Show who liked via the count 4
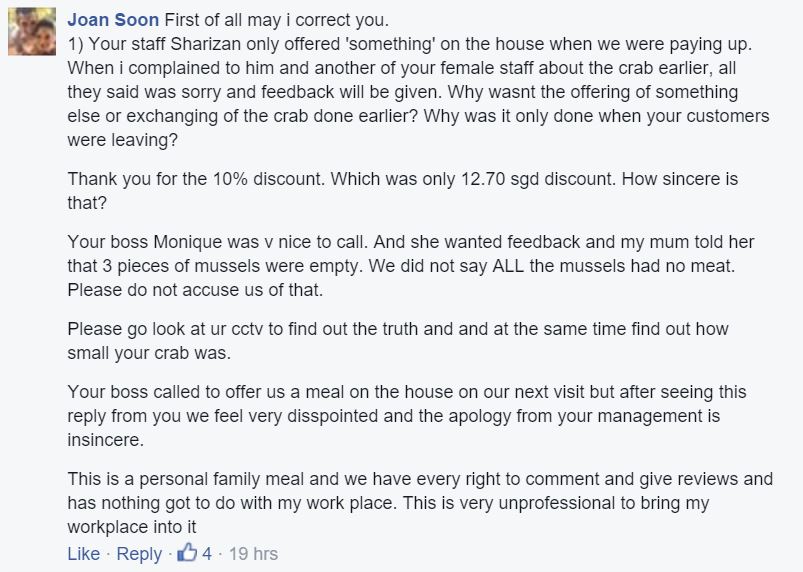This screenshot has height=572, width=803. [206, 554]
